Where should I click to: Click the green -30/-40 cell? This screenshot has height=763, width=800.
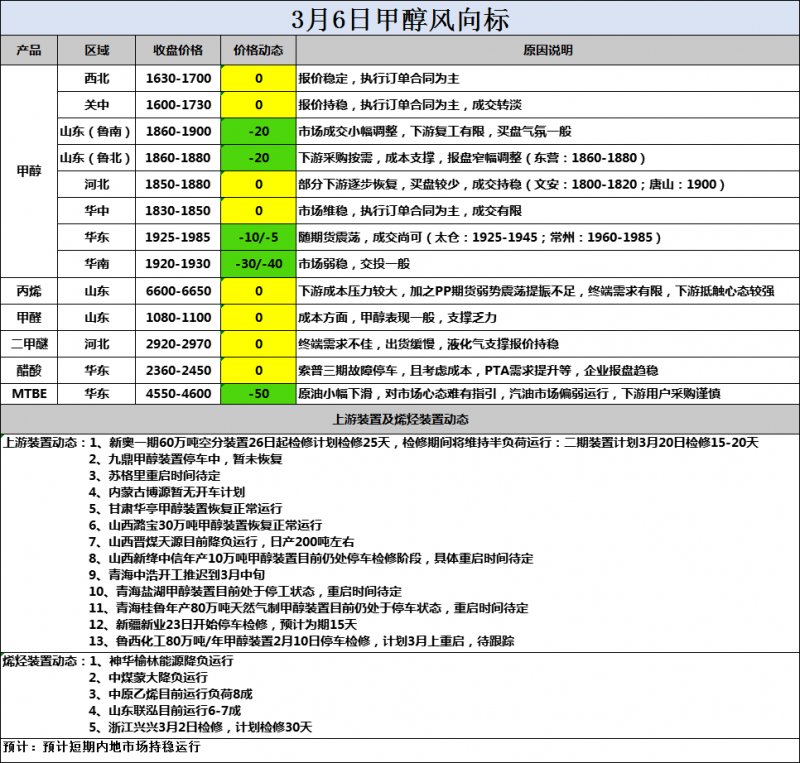click(x=258, y=264)
